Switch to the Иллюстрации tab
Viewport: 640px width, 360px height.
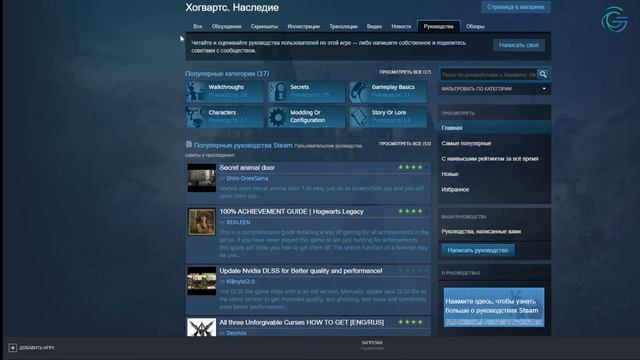coord(303,27)
